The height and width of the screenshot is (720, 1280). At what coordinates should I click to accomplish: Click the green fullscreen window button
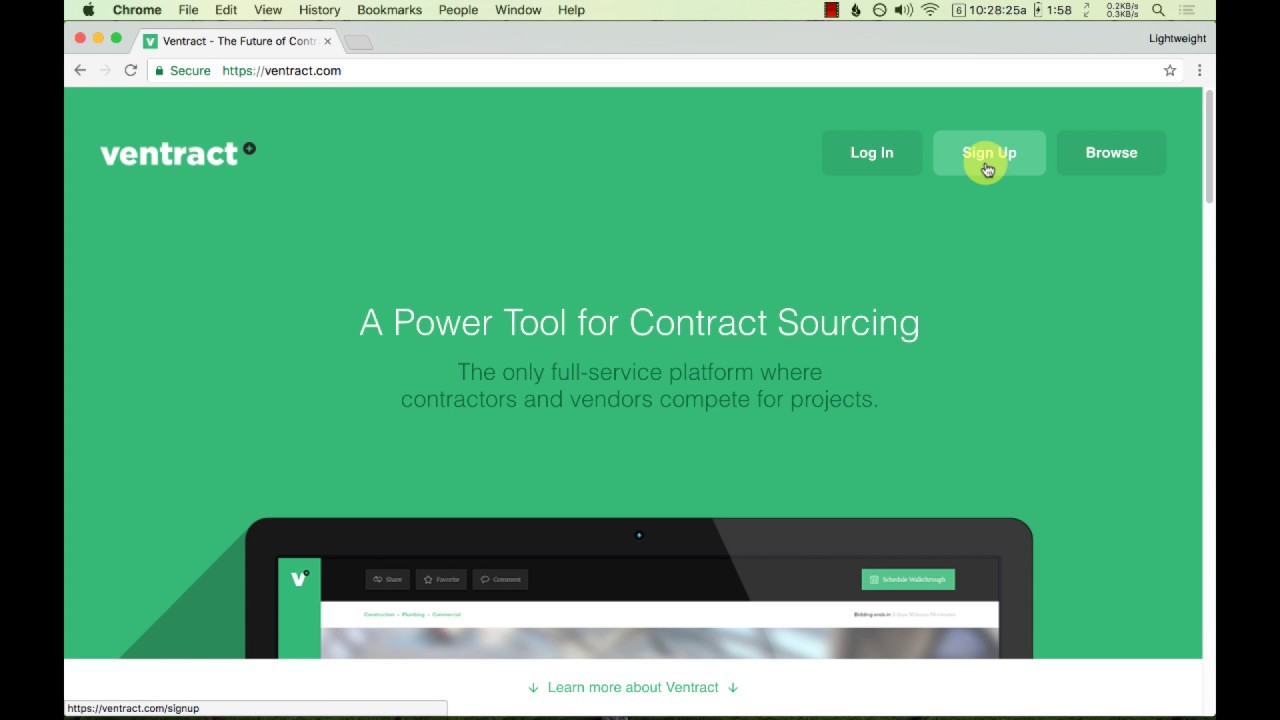[x=116, y=38]
